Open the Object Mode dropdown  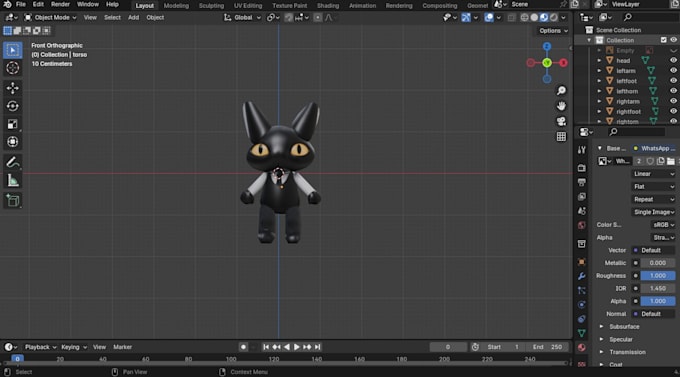click(50, 17)
